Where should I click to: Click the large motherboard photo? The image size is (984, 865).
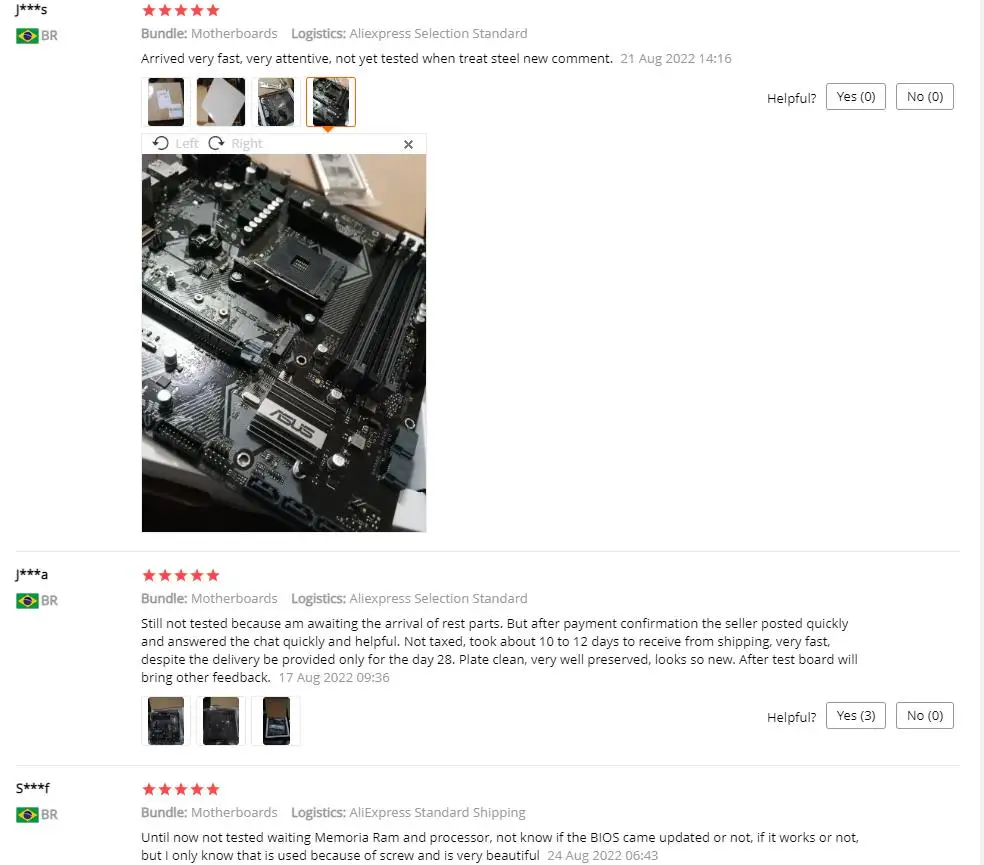tap(284, 343)
